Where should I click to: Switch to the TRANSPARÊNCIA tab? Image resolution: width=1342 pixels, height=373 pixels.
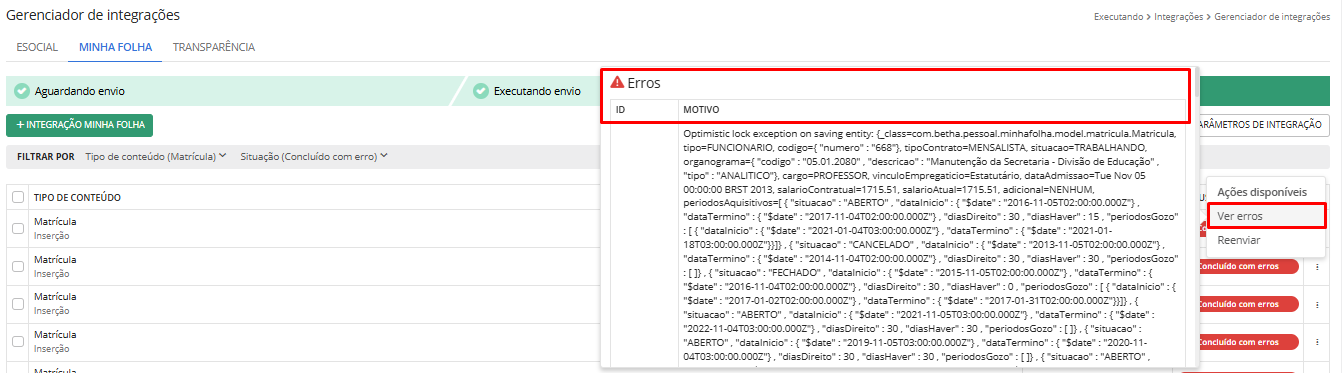coord(214,47)
